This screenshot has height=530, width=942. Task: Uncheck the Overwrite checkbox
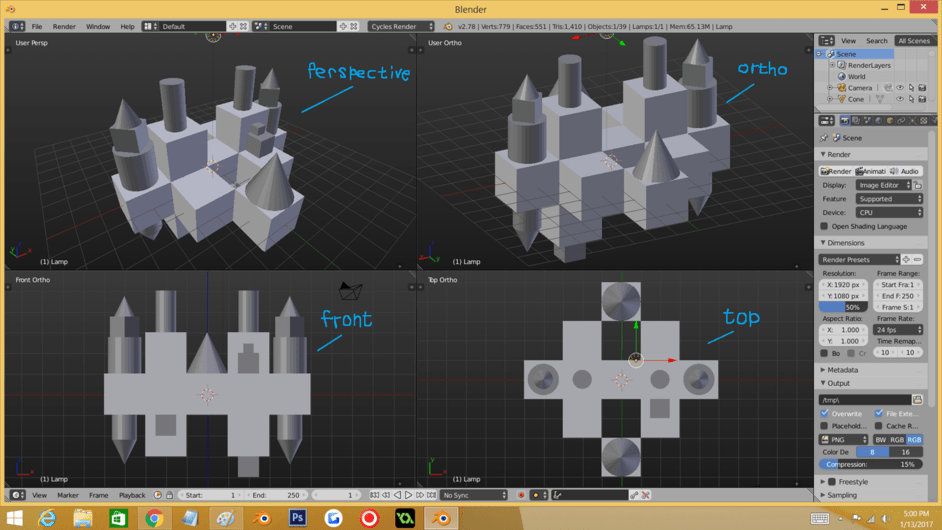click(x=825, y=413)
